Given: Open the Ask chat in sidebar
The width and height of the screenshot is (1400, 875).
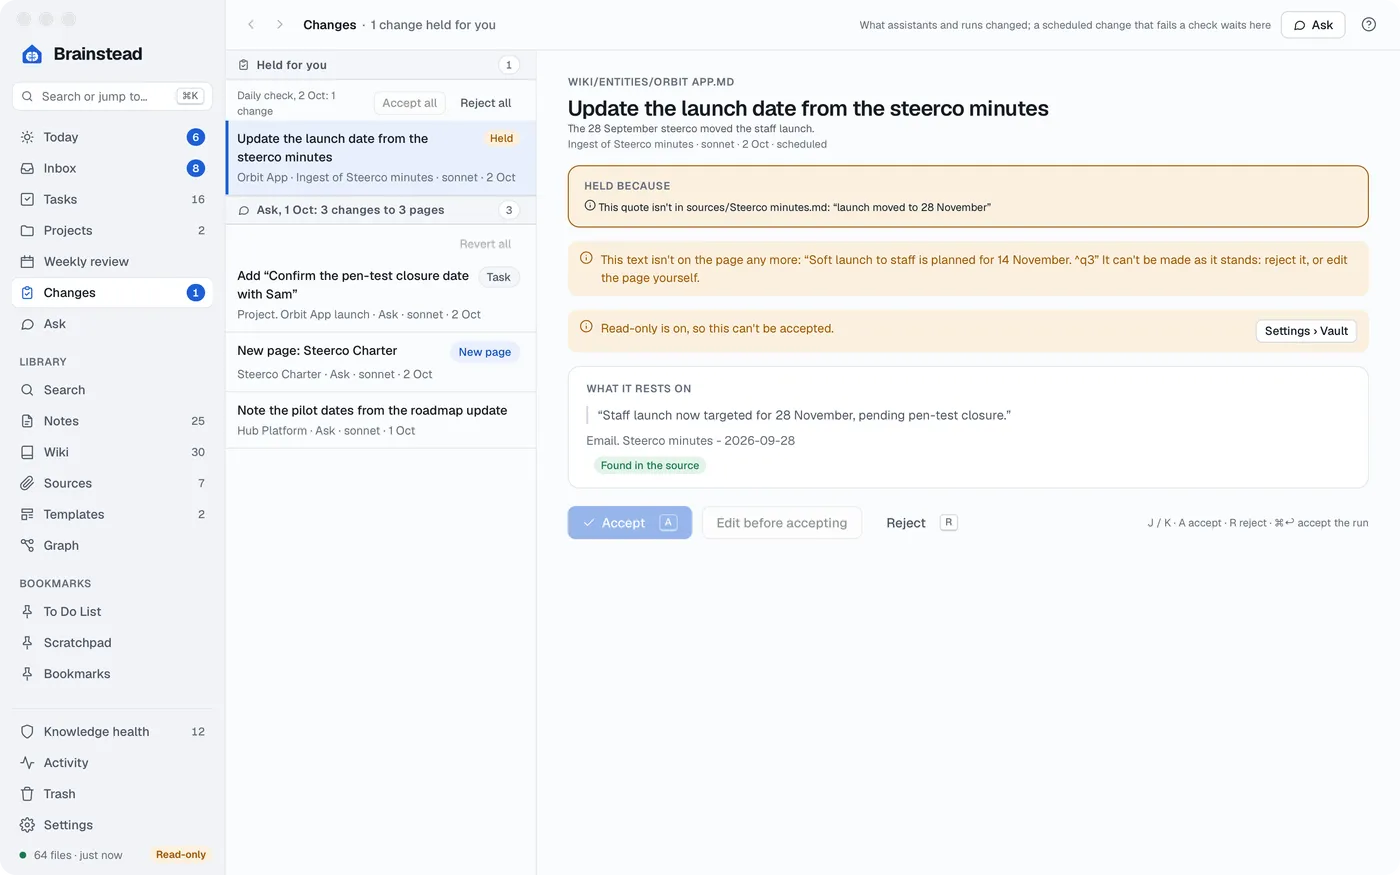Looking at the screenshot, I should tap(112, 324).
